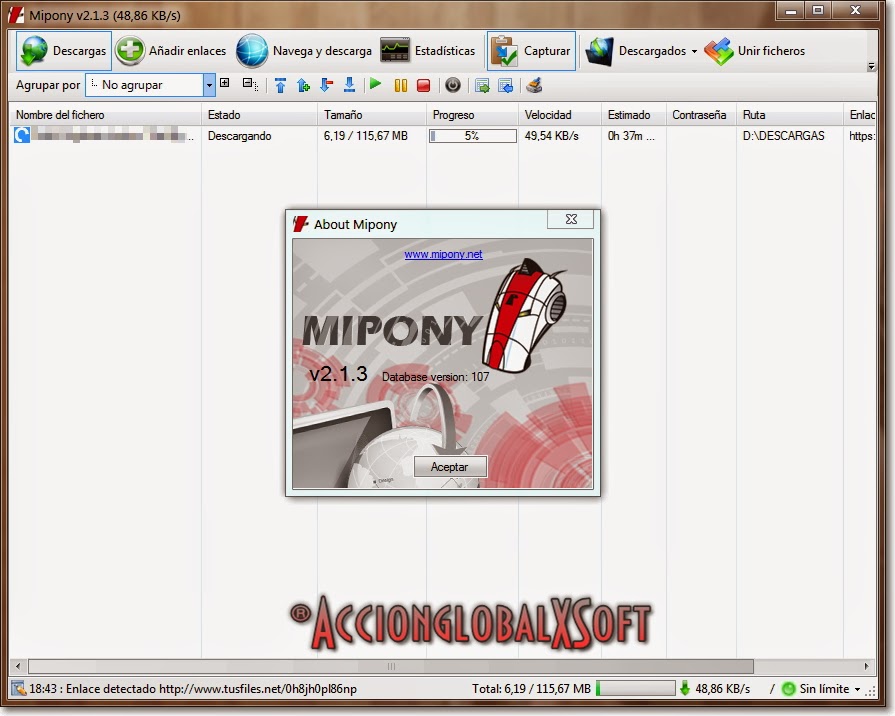Open Navega y descarga browser
This screenshot has height=716, width=895.
pyautogui.click(x=304, y=51)
